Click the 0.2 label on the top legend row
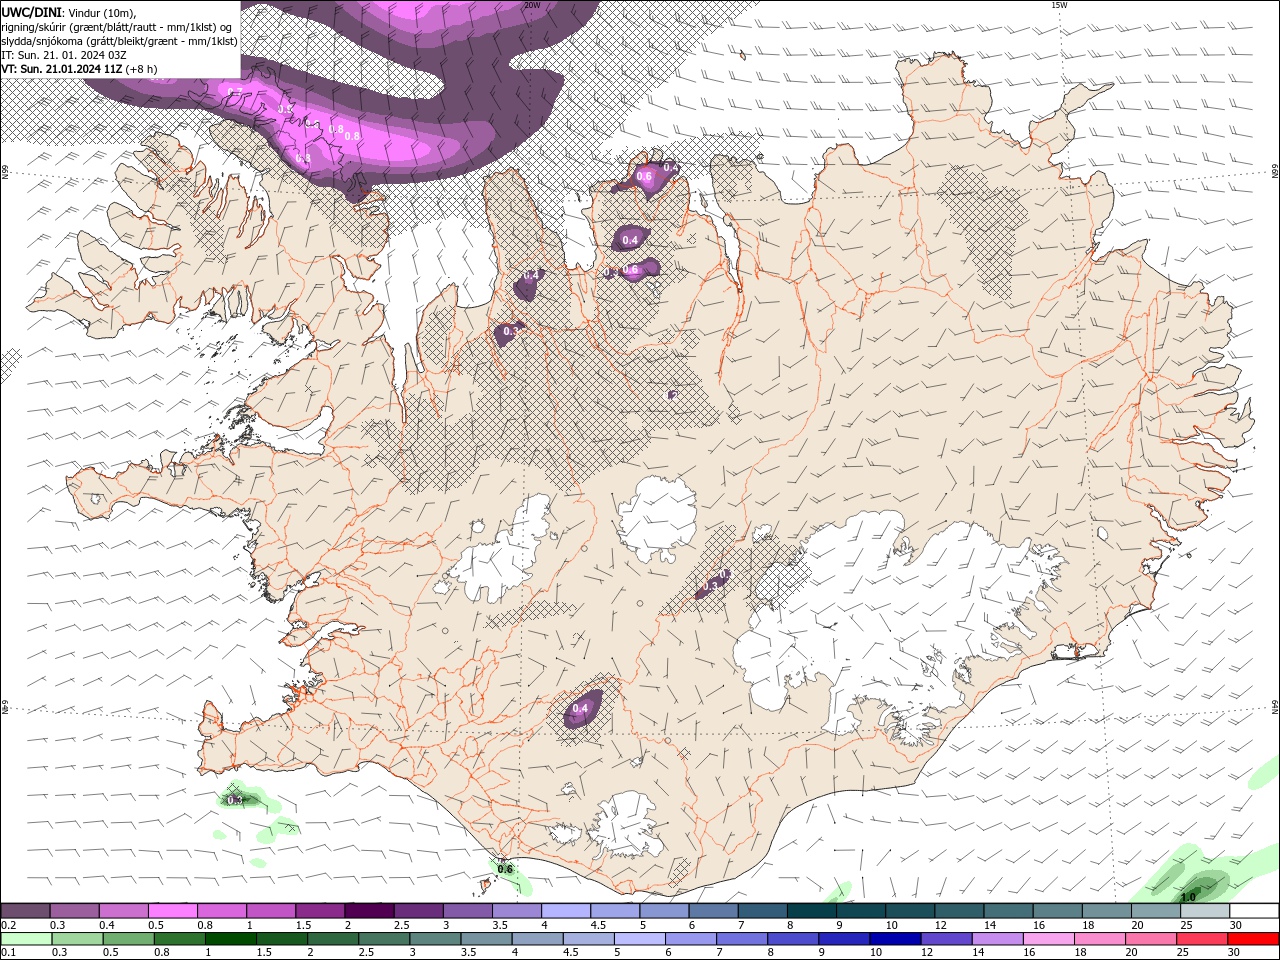1280x960 pixels. [9, 925]
